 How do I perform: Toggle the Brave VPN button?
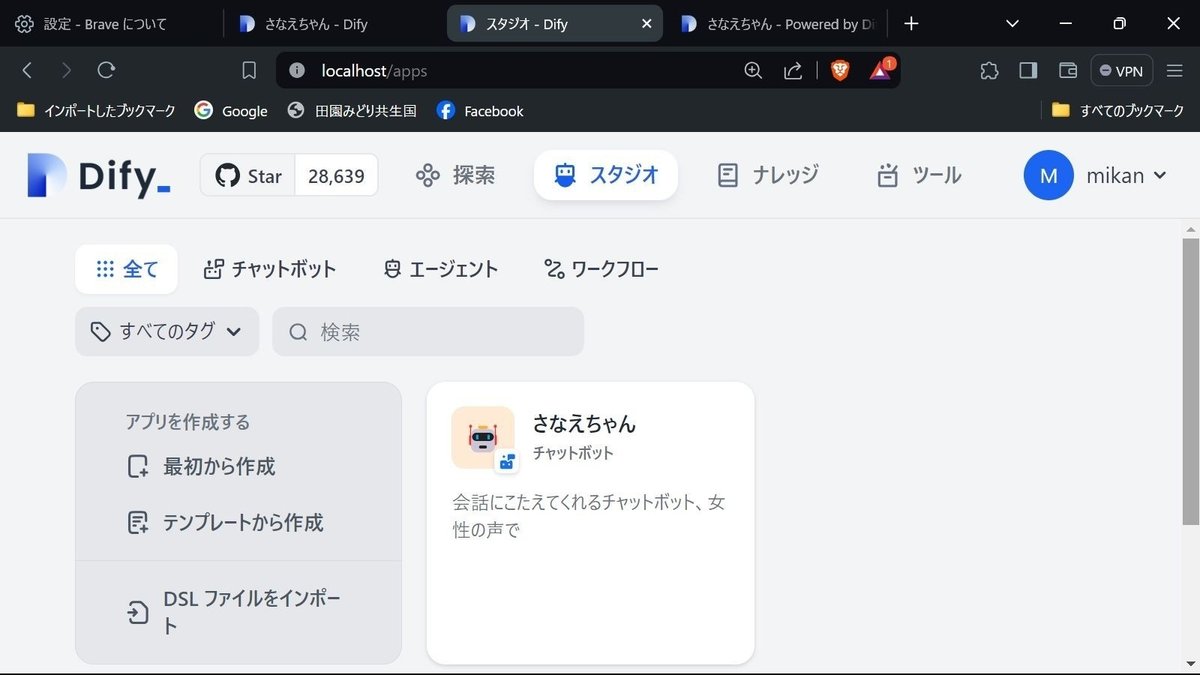[1121, 71]
